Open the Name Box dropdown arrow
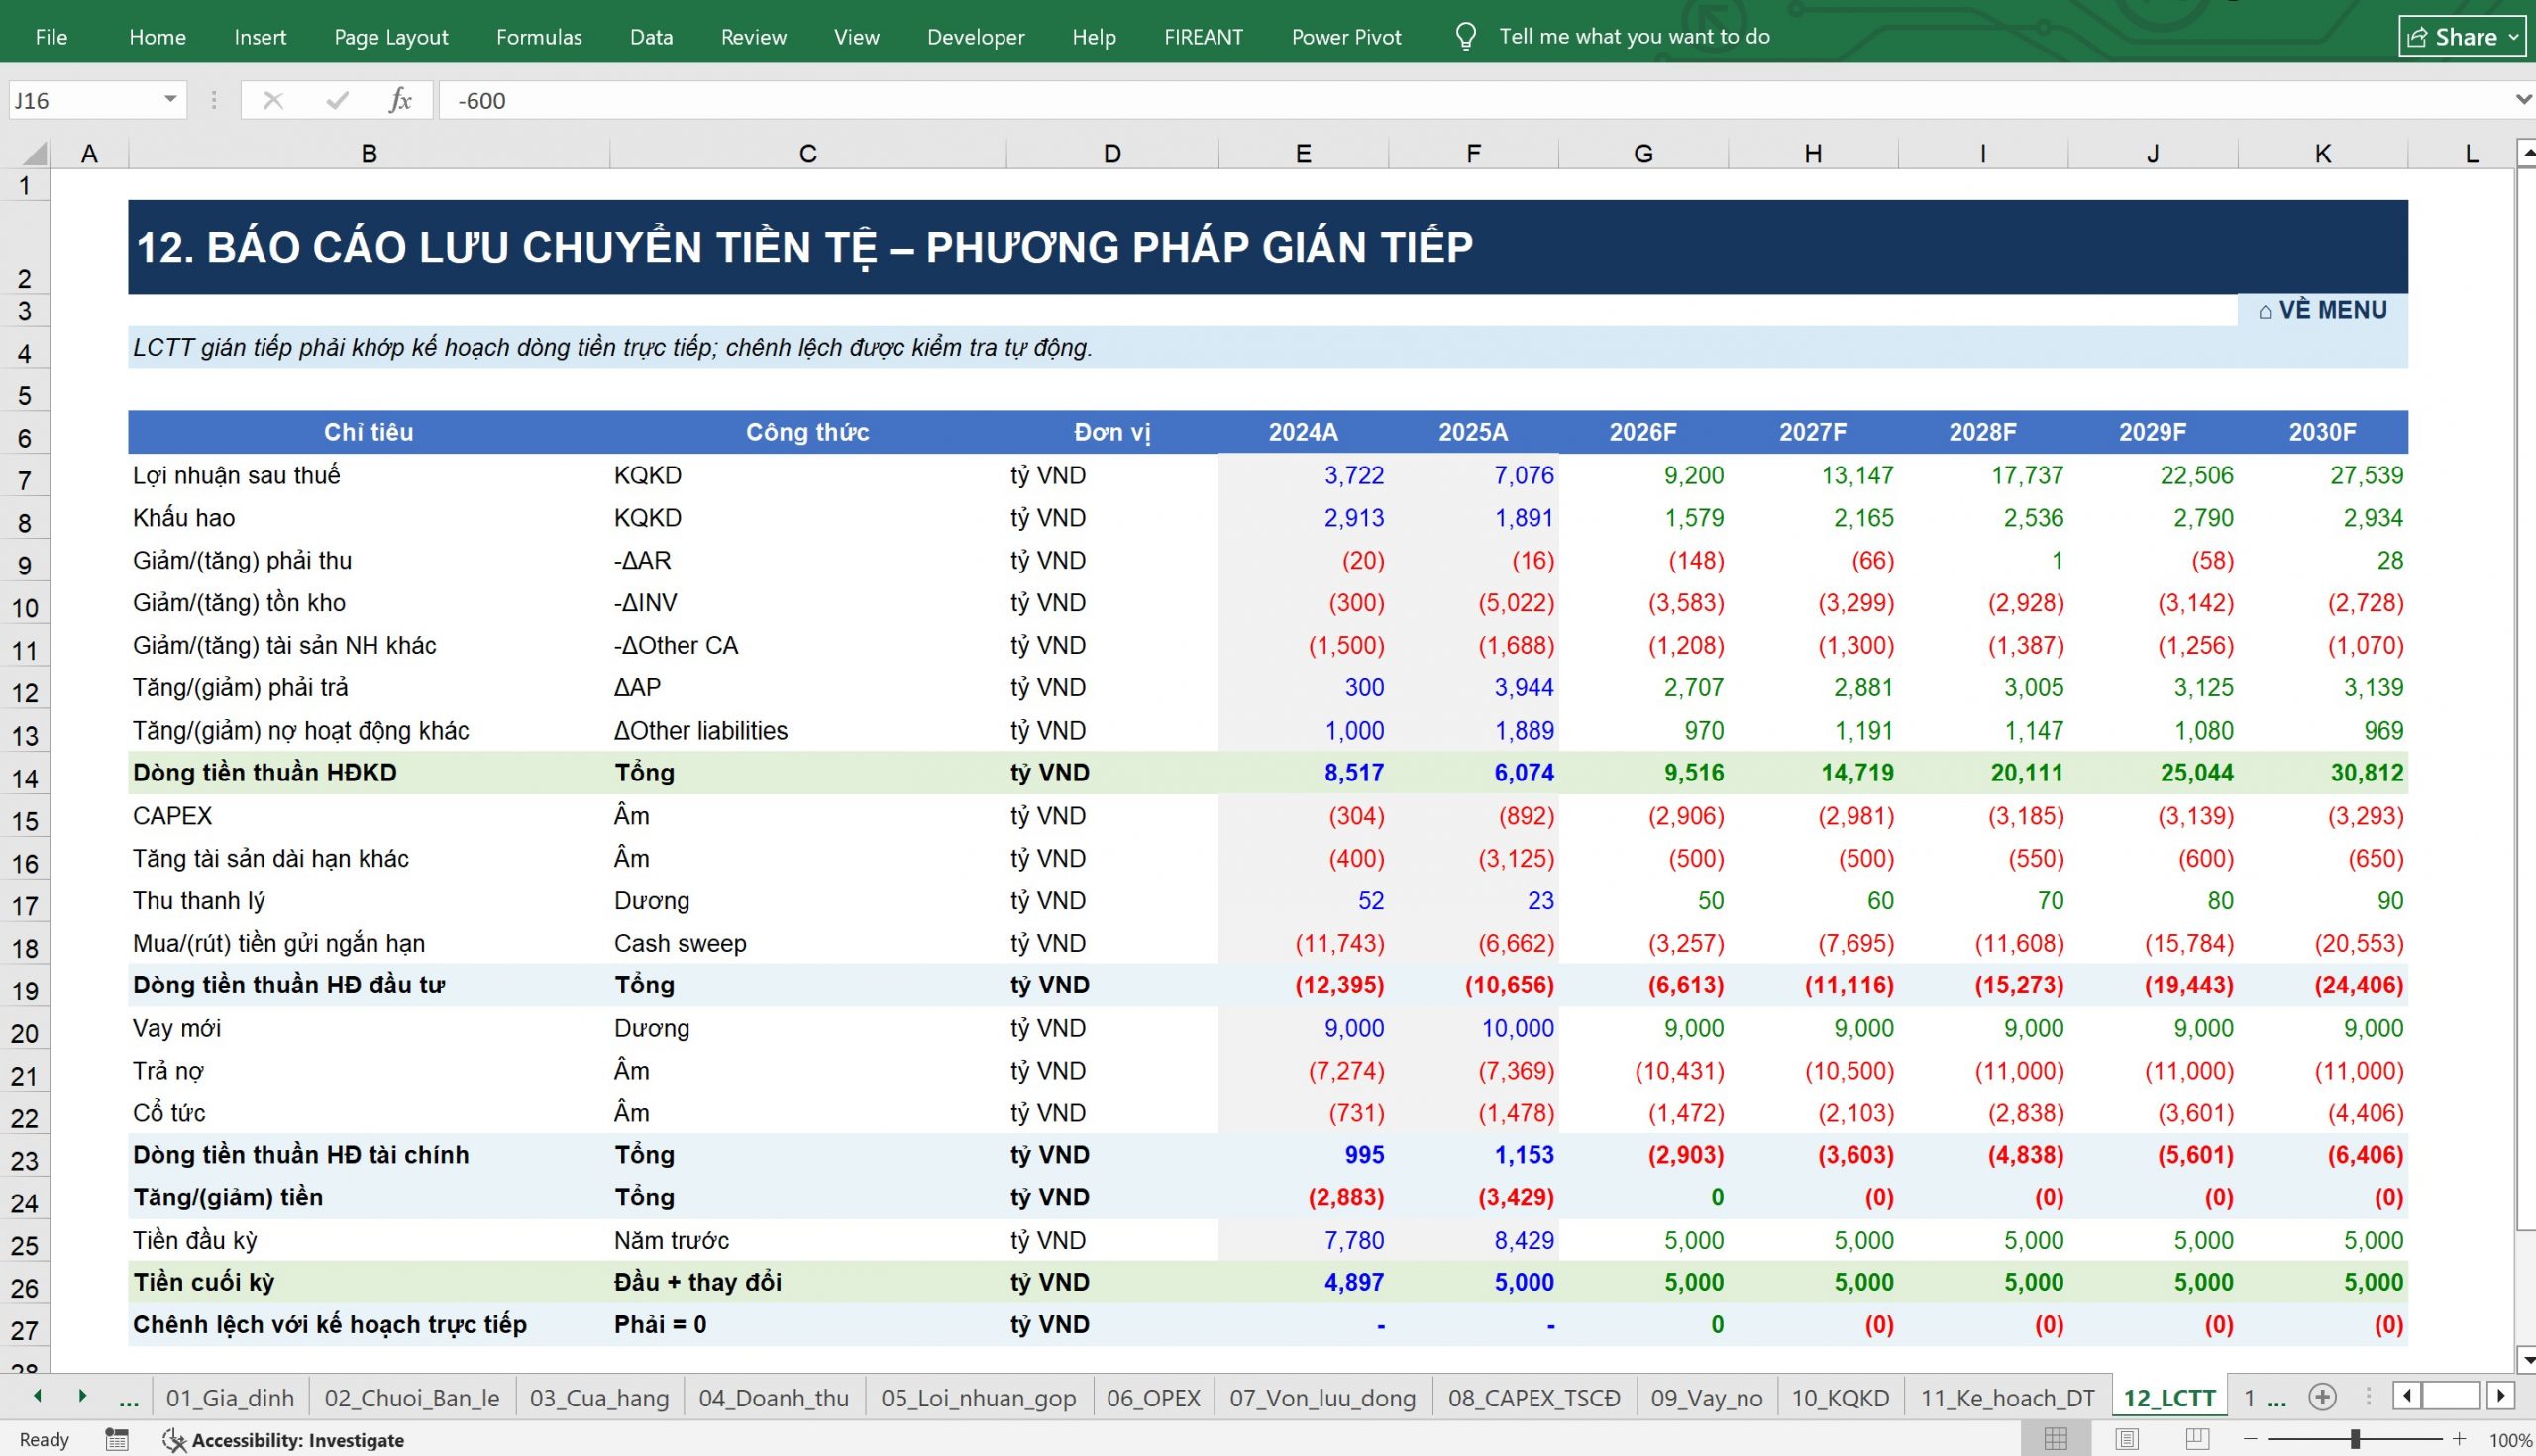 click(x=170, y=100)
